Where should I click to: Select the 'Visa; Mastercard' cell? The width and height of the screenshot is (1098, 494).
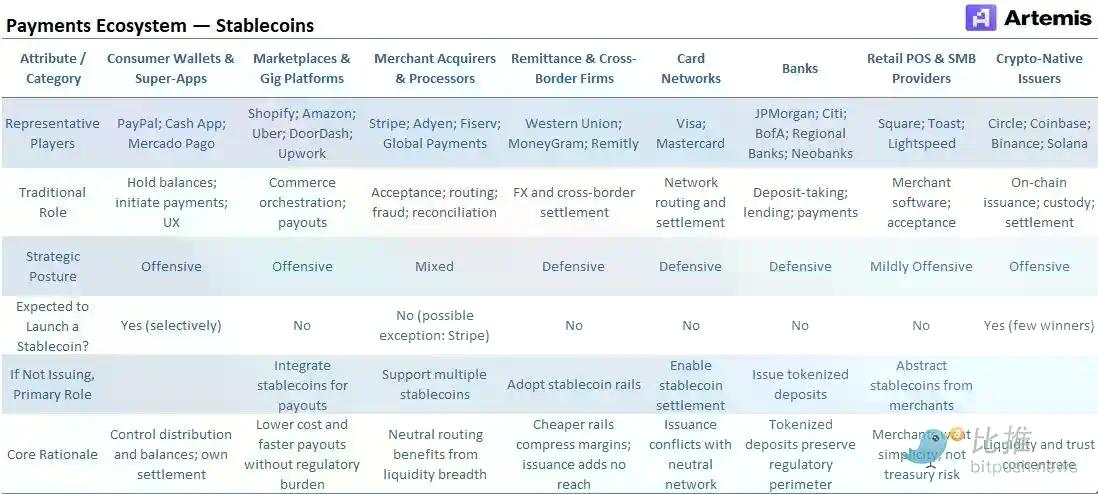point(690,133)
